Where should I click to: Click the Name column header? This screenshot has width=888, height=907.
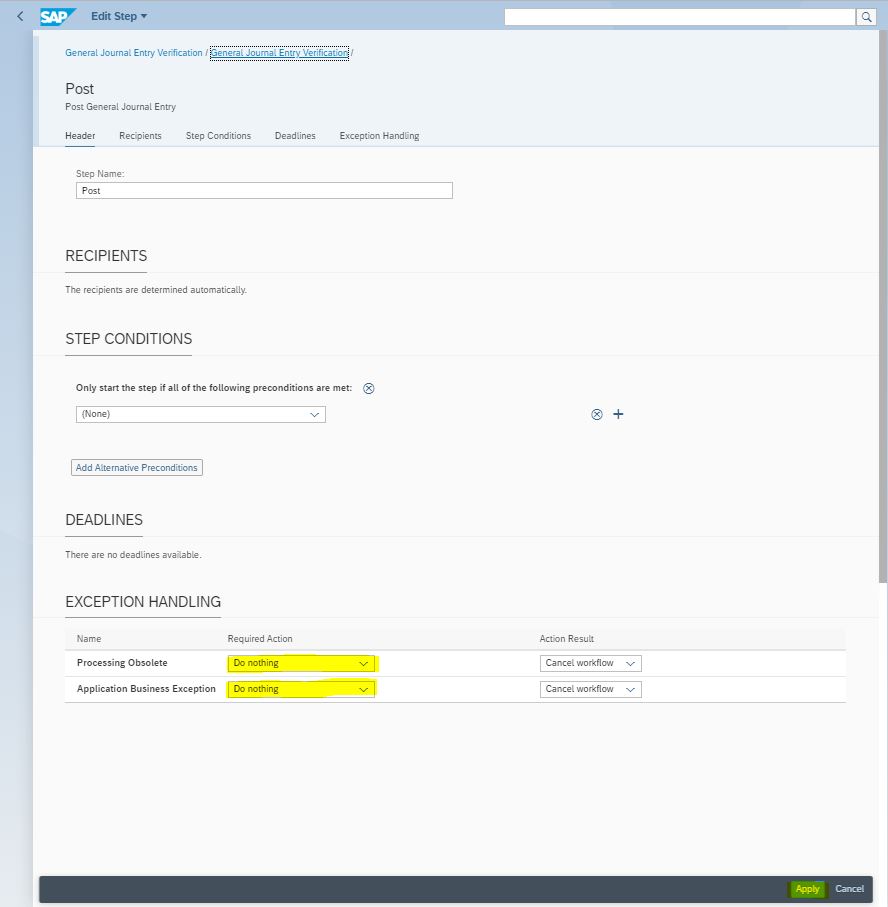[89, 639]
